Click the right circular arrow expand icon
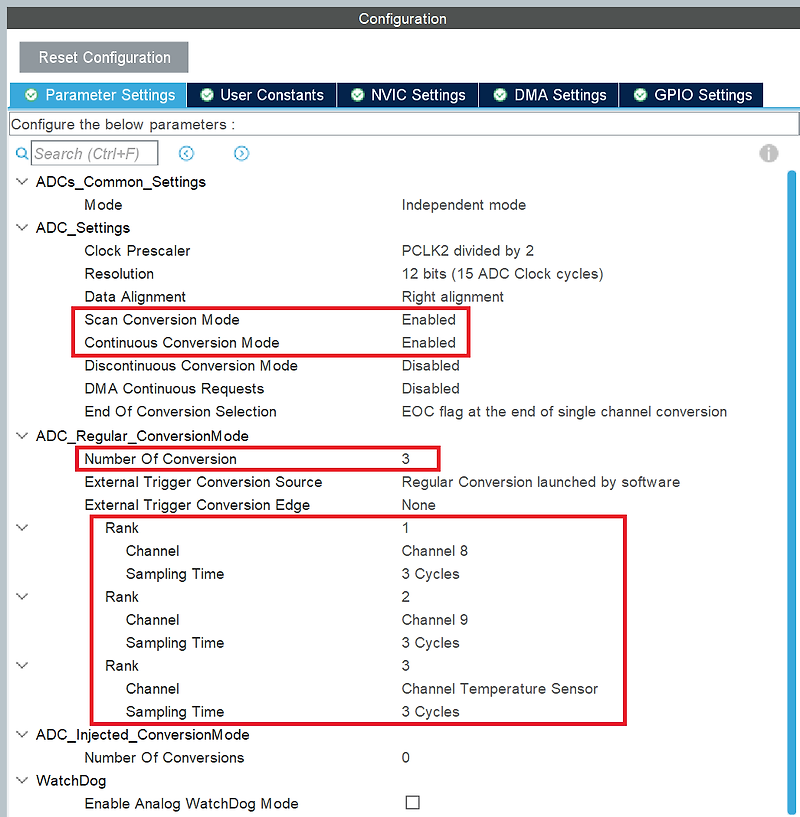800x817 pixels. [x=240, y=153]
